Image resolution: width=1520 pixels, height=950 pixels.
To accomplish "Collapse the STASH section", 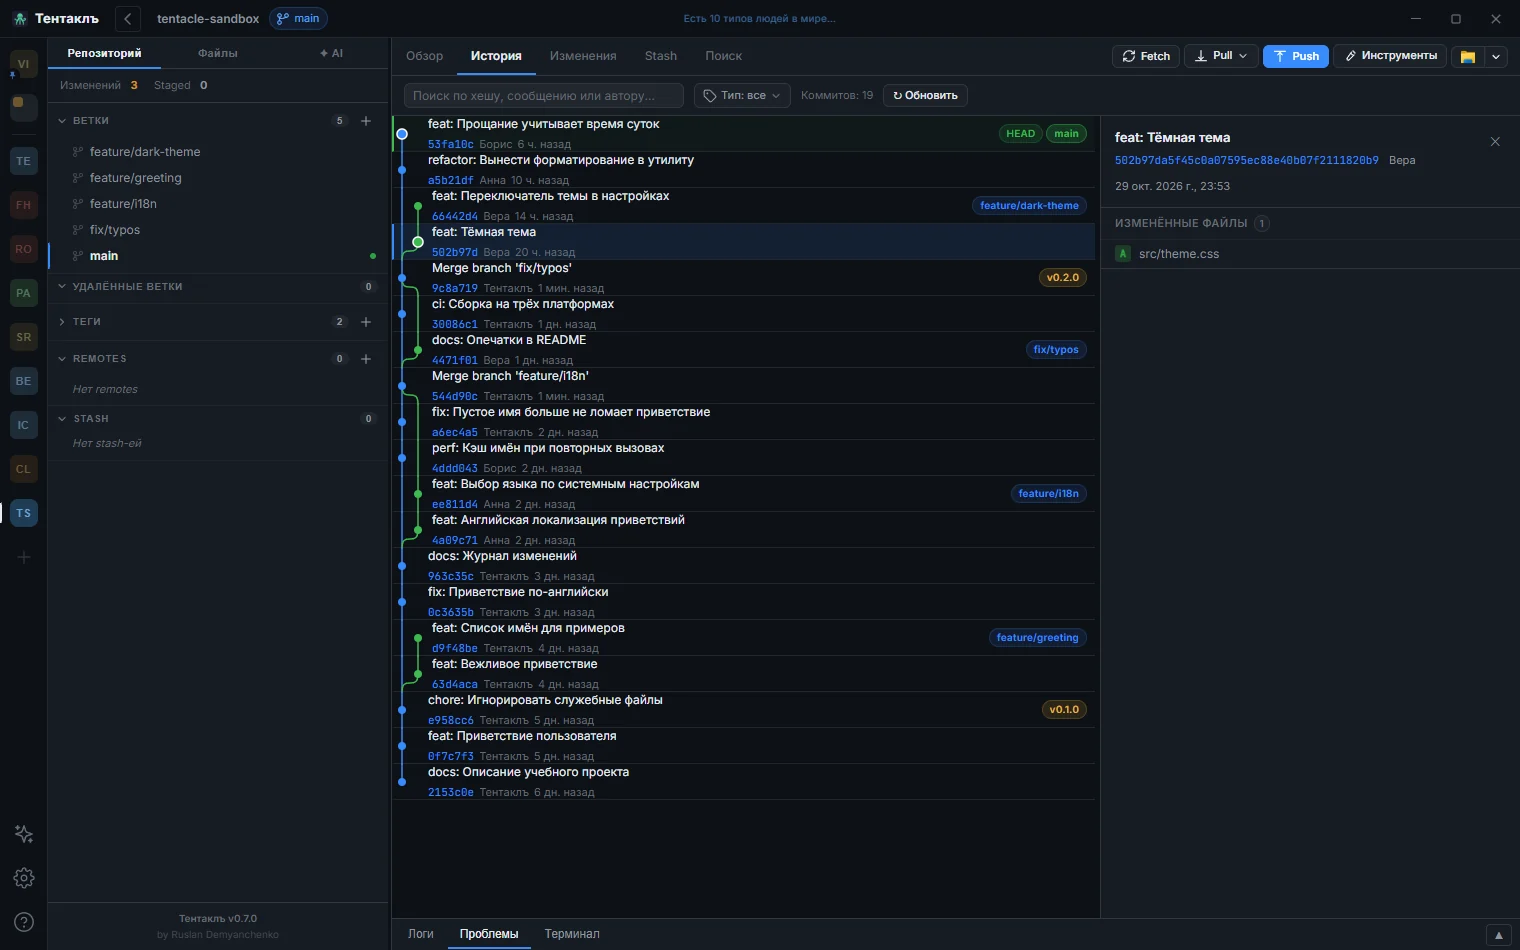I will click(62, 419).
